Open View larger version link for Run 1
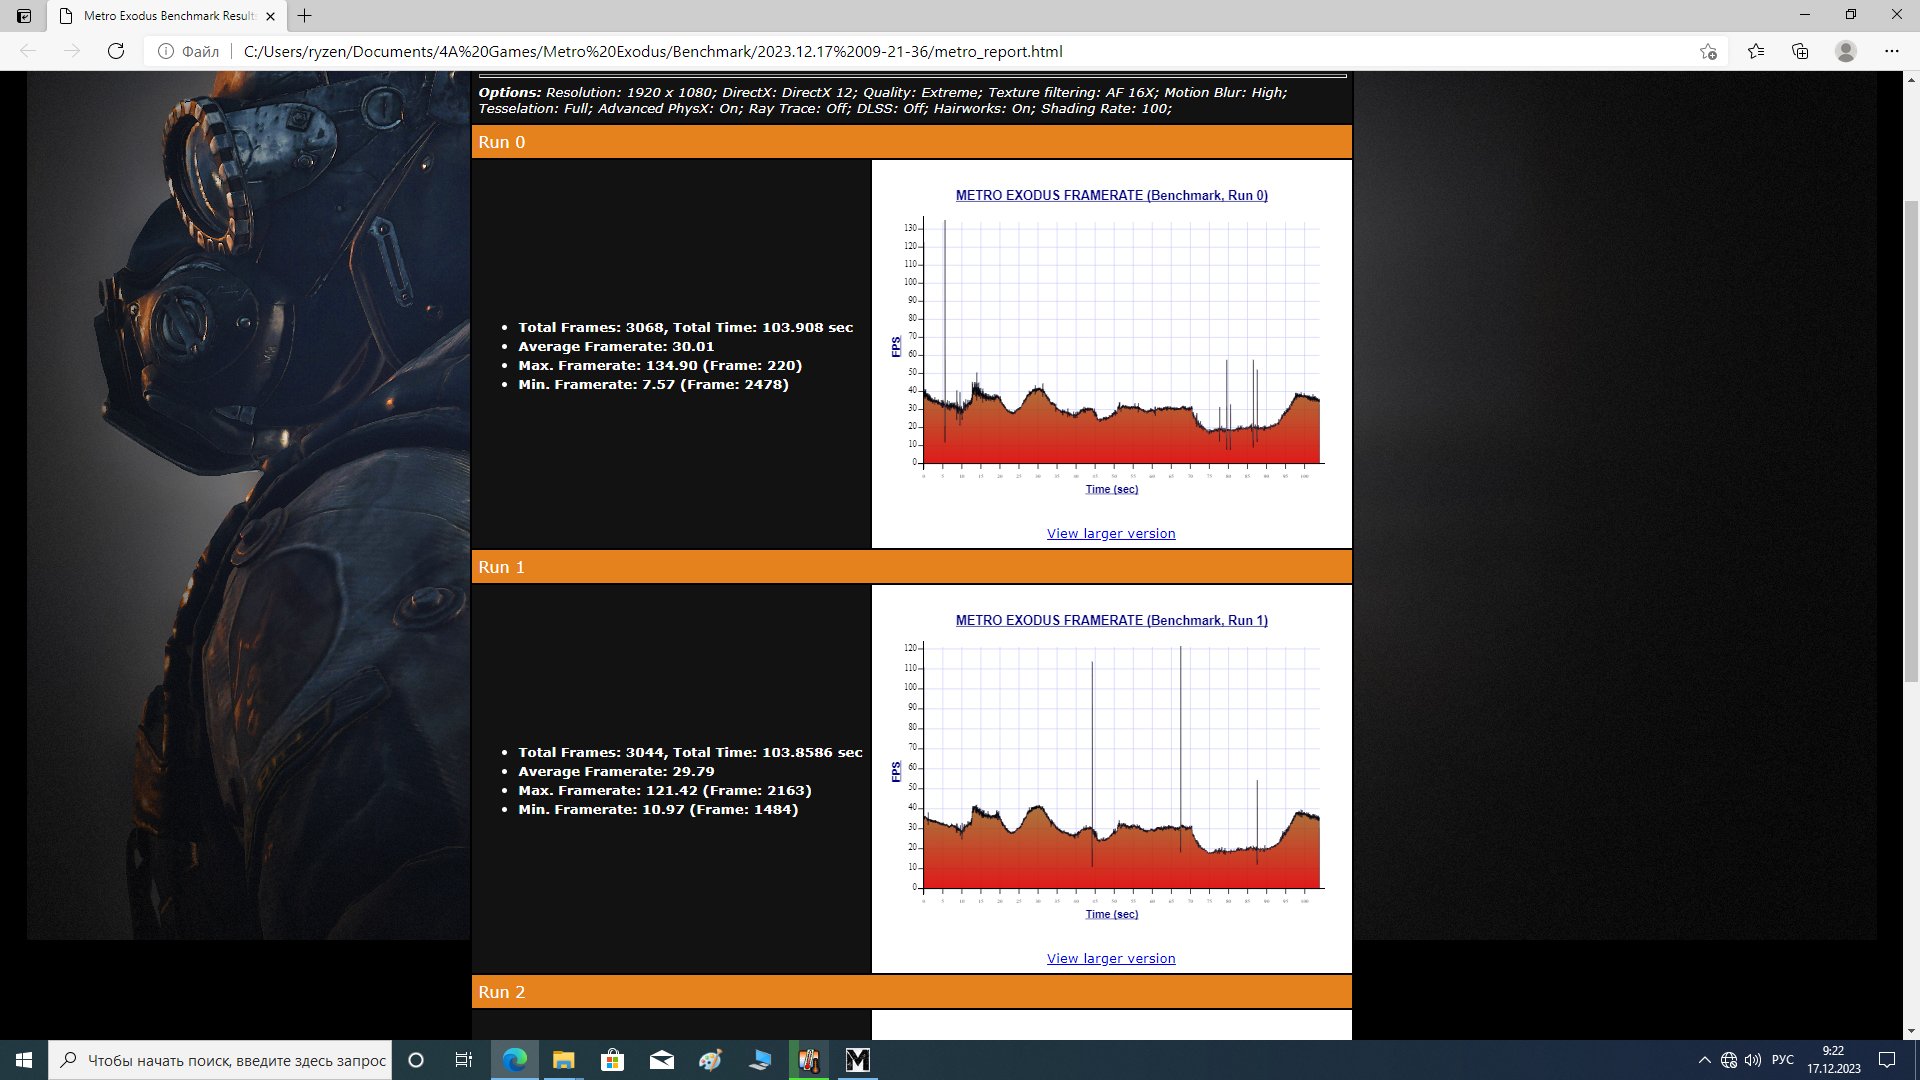This screenshot has width=1920, height=1080. [x=1111, y=958]
